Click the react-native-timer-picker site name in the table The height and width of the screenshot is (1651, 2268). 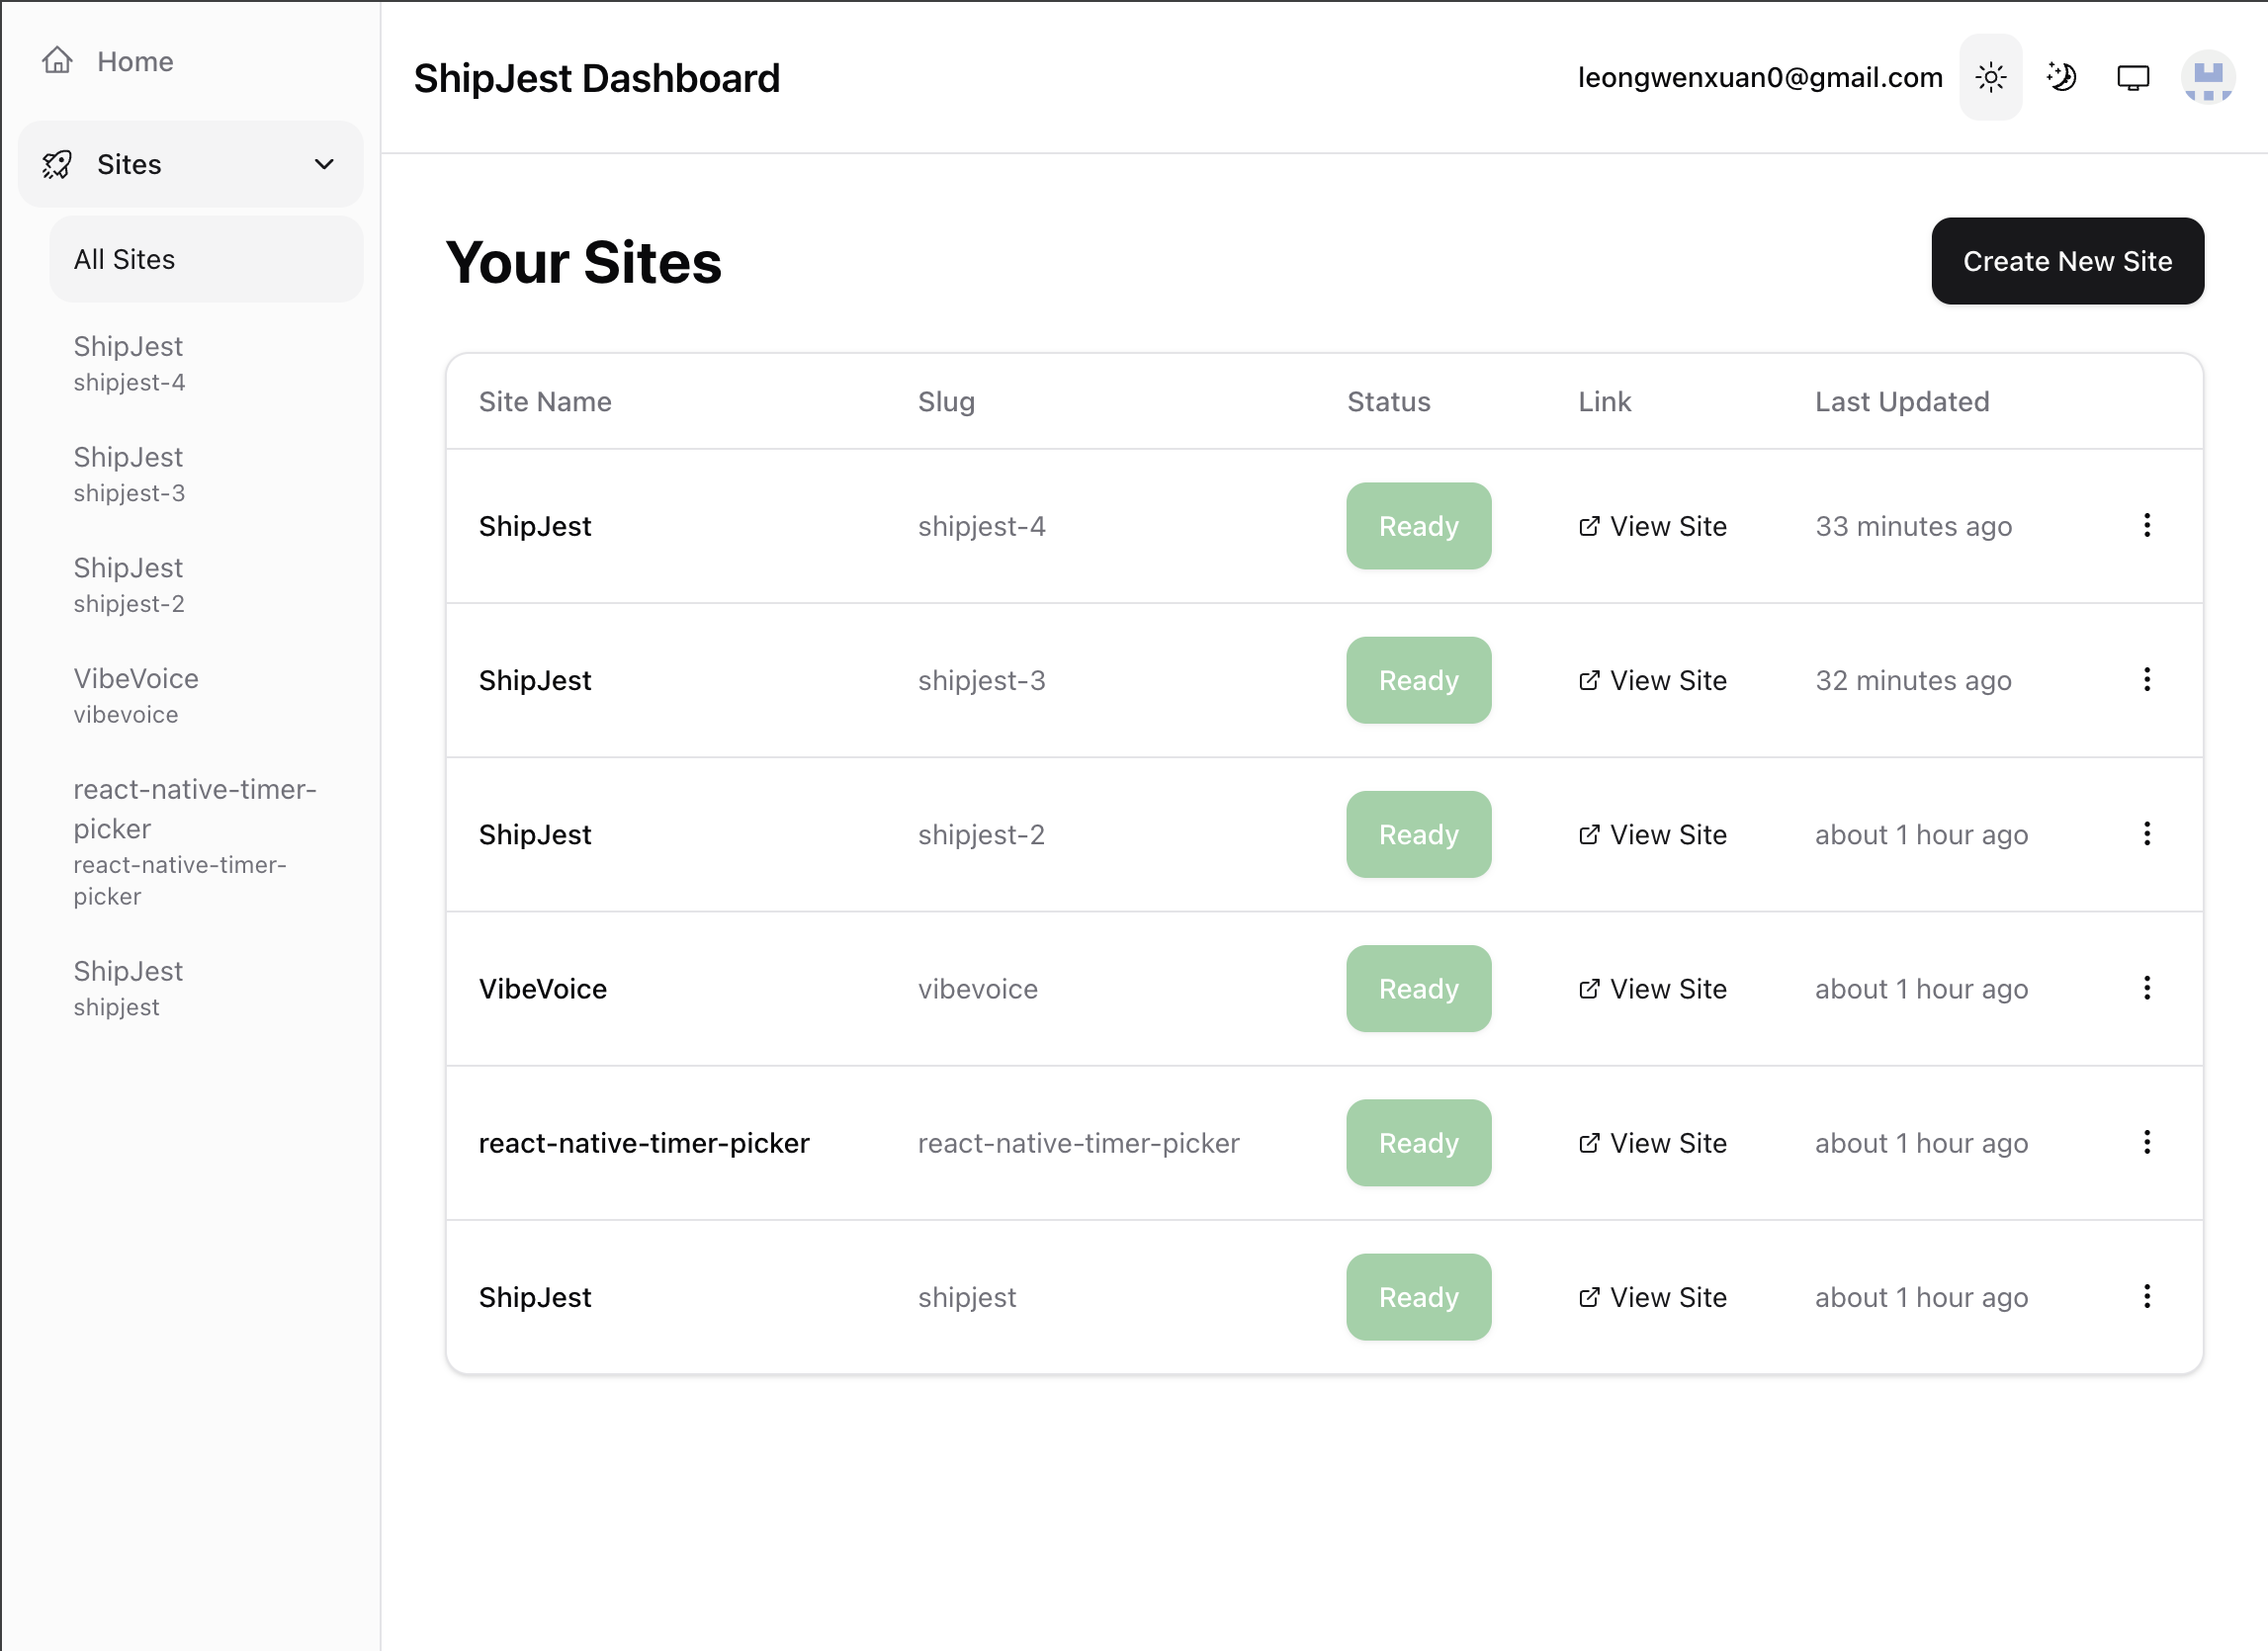coord(643,1143)
